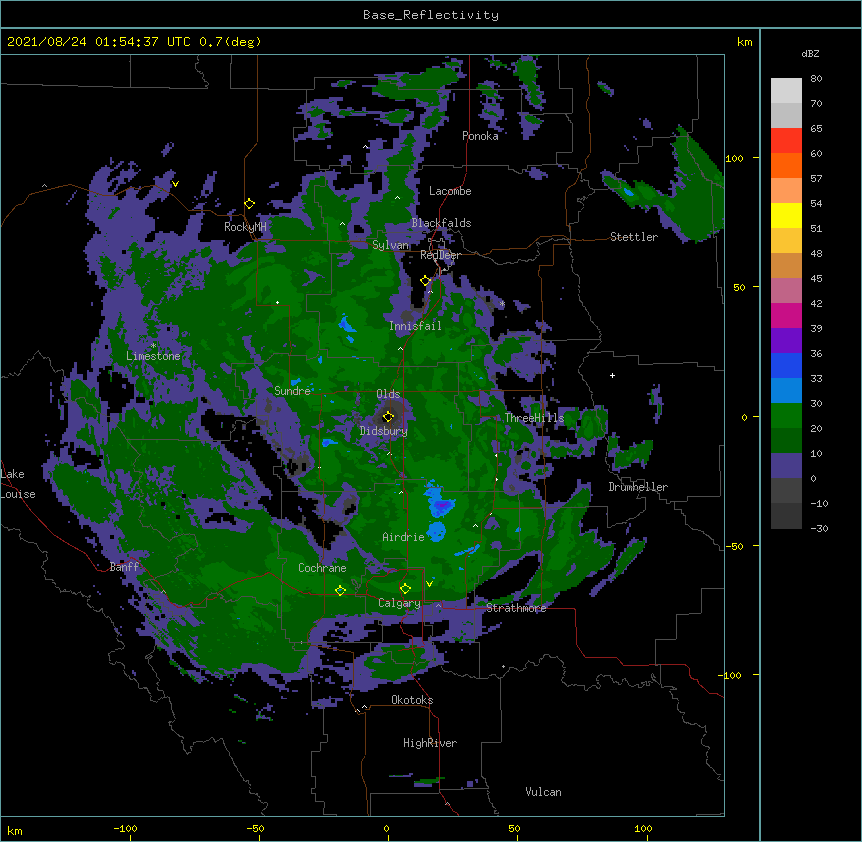Click the Okotoks label
862x842 pixels.
pyautogui.click(x=412, y=700)
